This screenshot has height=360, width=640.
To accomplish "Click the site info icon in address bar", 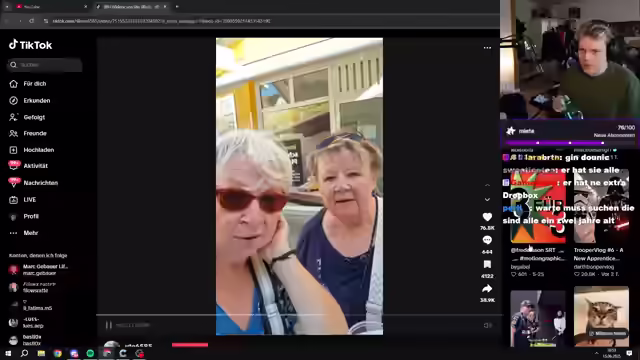I will click(46, 21).
